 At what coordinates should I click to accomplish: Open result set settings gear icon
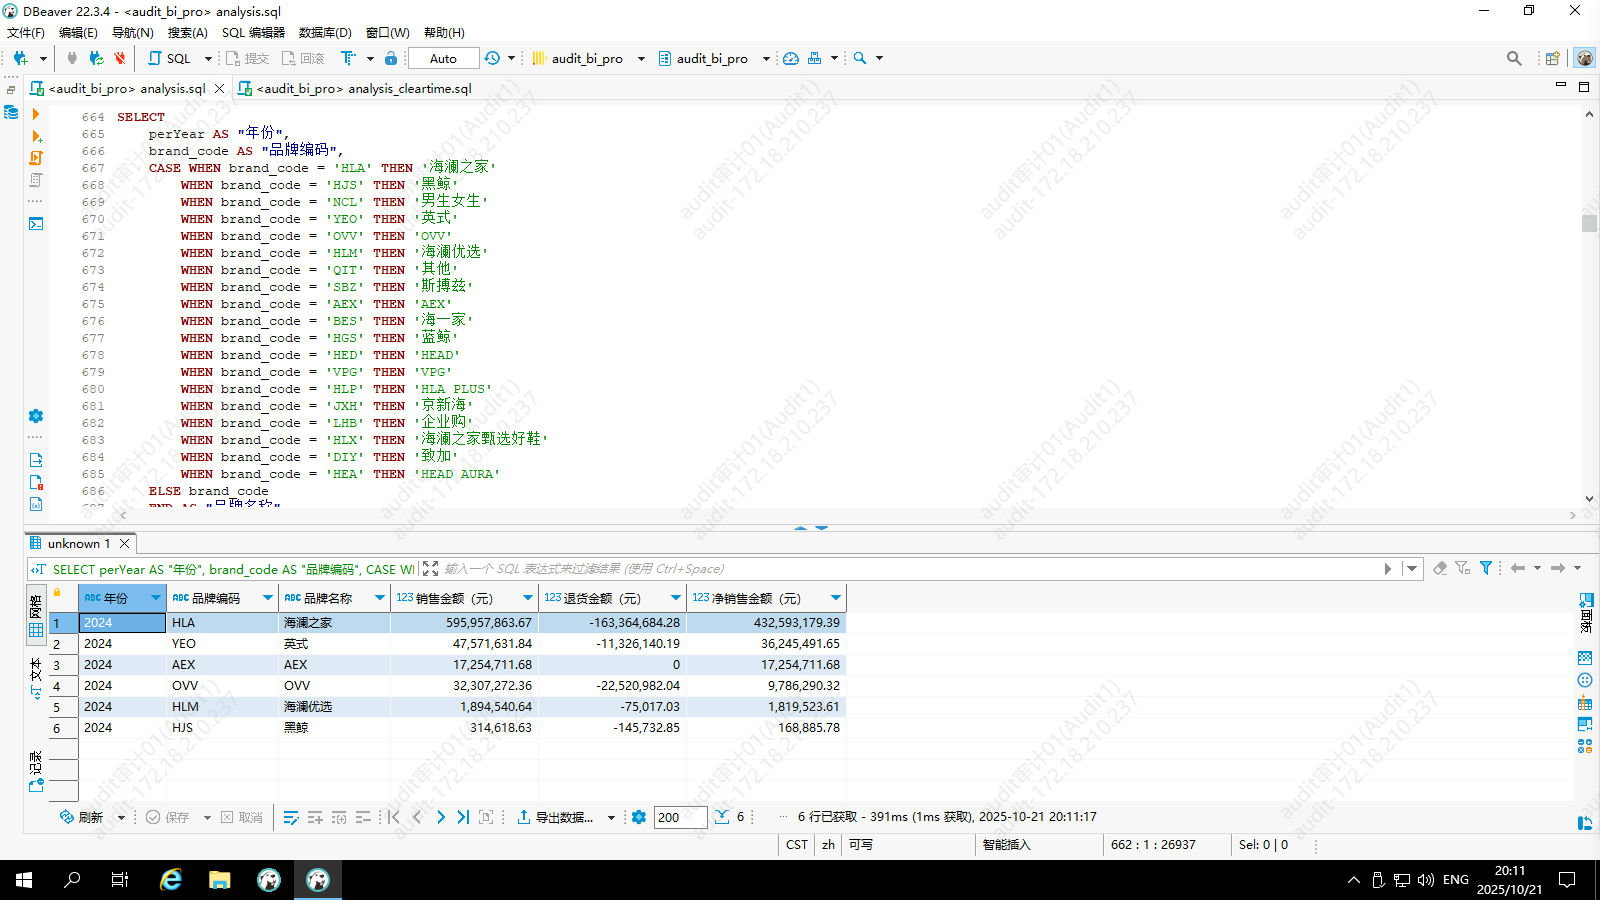point(639,817)
